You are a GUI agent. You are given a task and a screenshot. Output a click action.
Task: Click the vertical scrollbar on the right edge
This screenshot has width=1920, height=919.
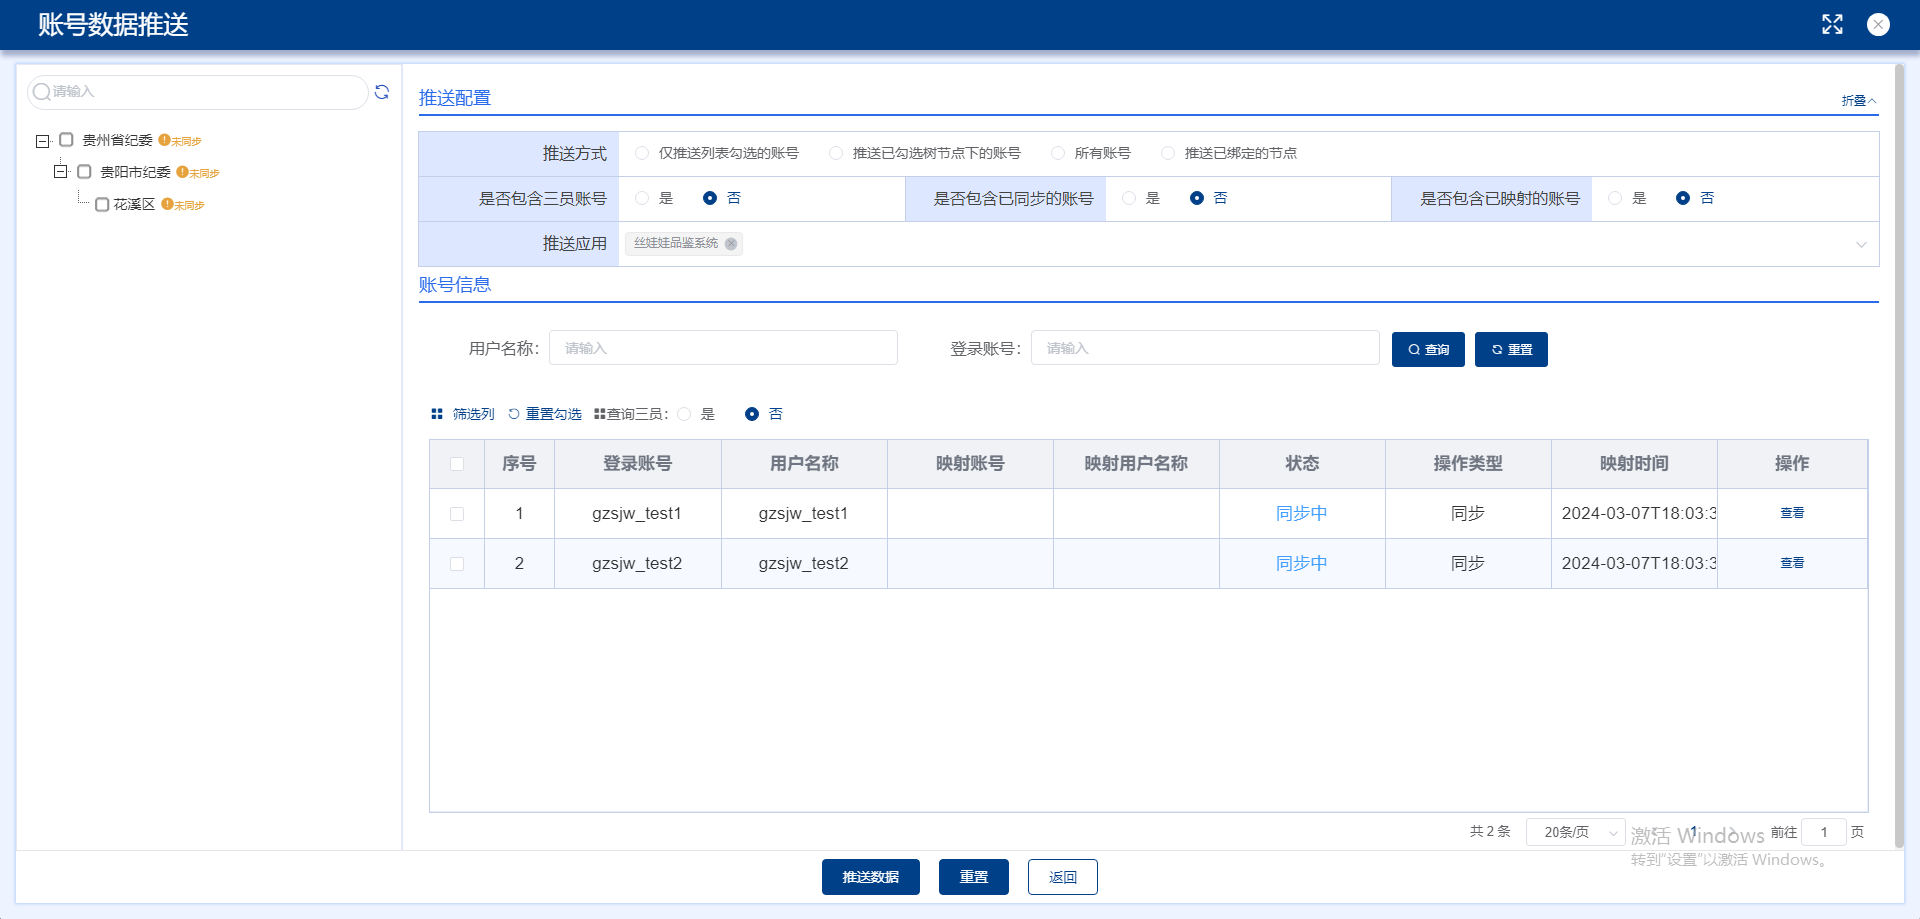pos(1900,456)
